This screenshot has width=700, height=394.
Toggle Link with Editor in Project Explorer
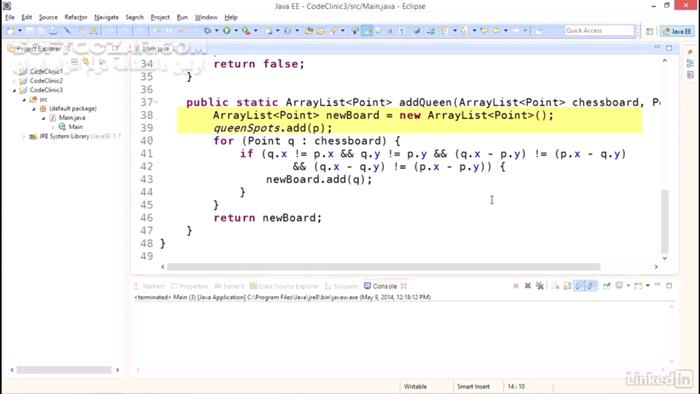coord(86,61)
